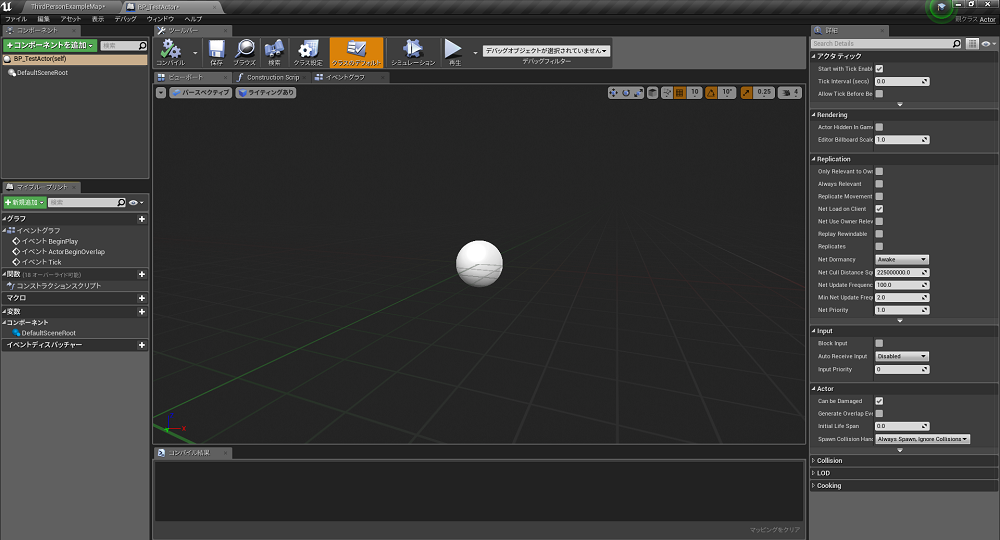The height and width of the screenshot is (540, 1000).
Task: Click Tick Interval value field
Action: [x=902, y=82]
